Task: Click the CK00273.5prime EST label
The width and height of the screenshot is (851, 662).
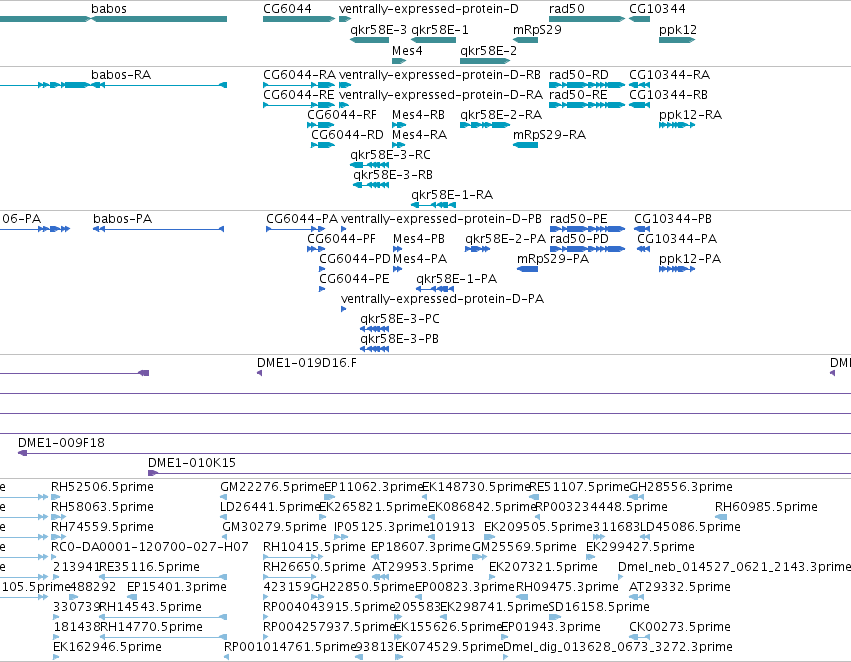Action: (x=680, y=627)
